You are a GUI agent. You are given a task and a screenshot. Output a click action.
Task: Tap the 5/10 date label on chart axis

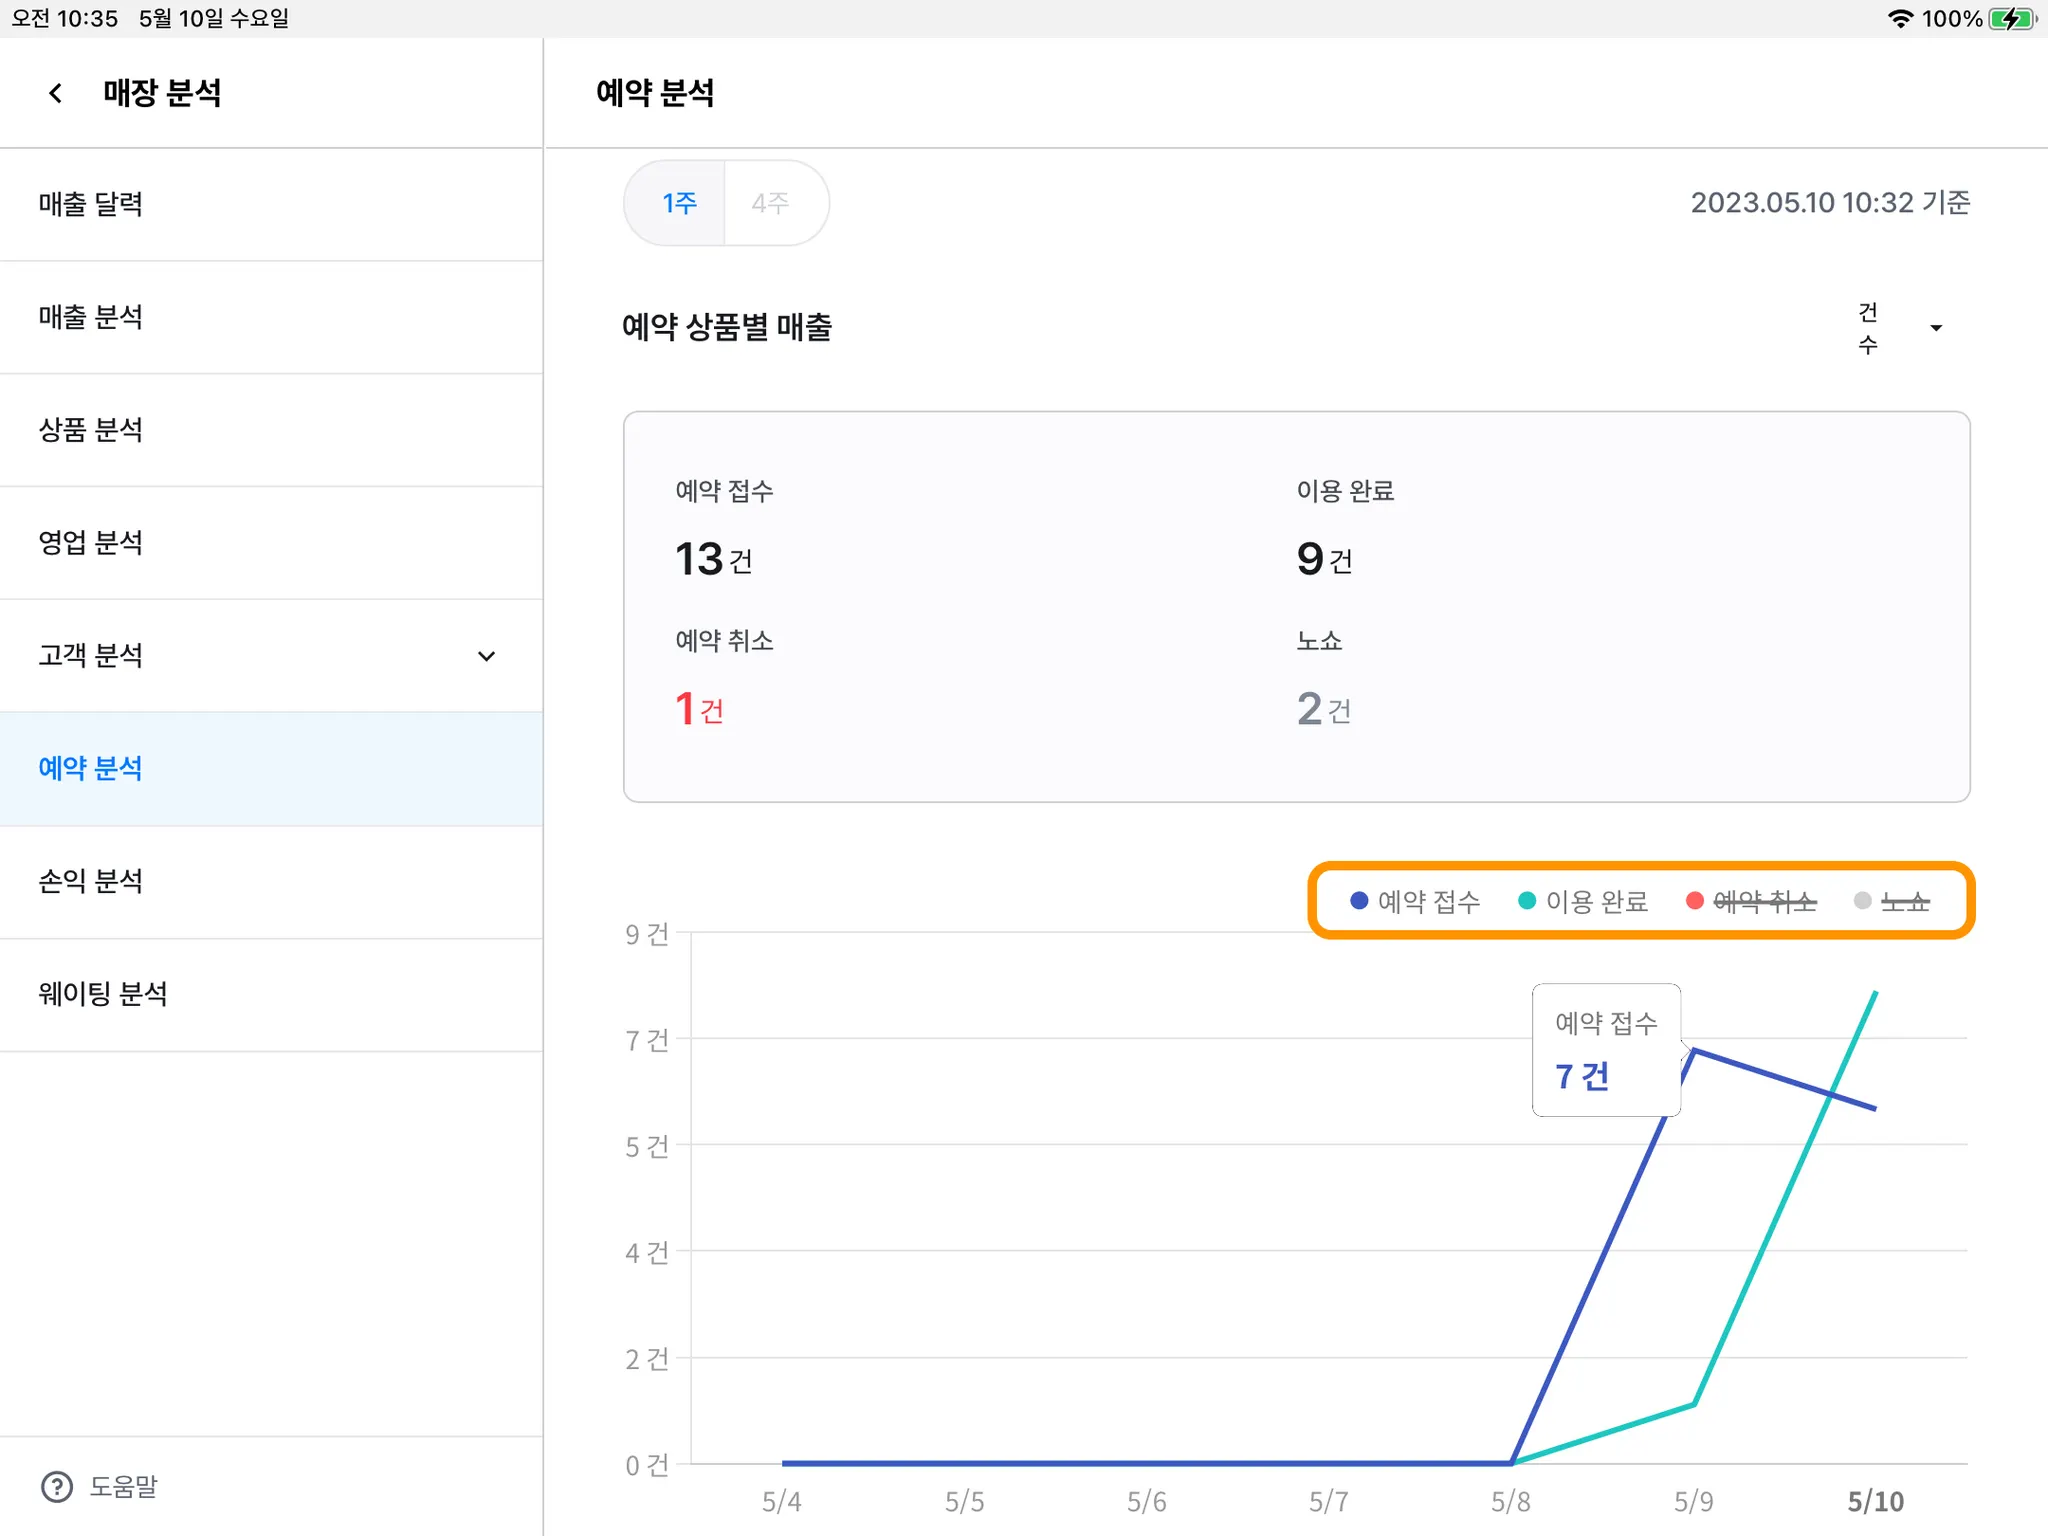pos(1875,1501)
